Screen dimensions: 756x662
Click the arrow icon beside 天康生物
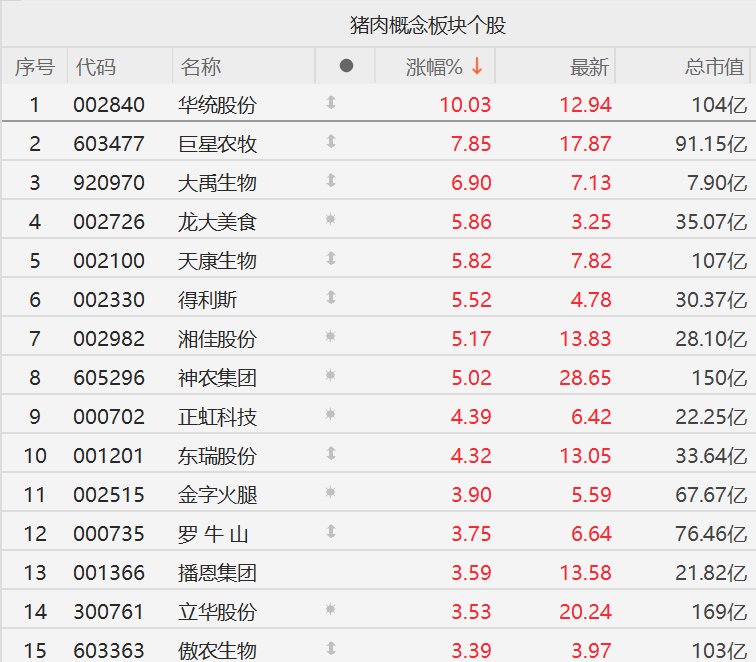pos(331,259)
